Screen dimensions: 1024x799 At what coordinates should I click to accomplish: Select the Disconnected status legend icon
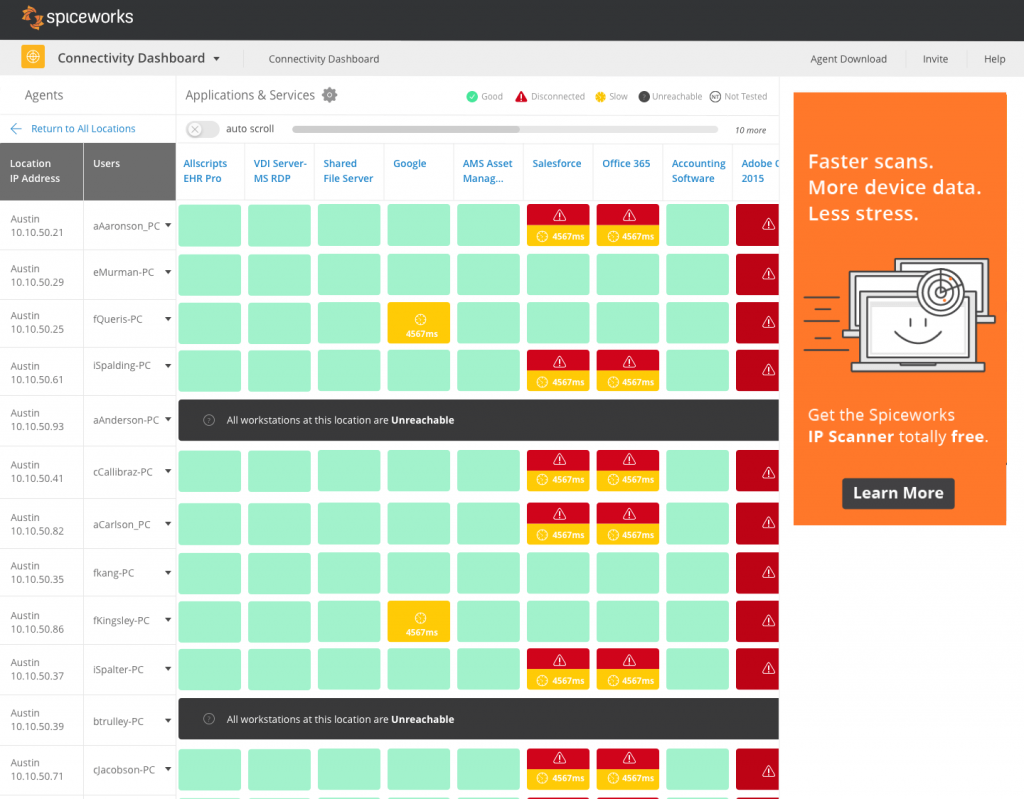pyautogui.click(x=521, y=96)
